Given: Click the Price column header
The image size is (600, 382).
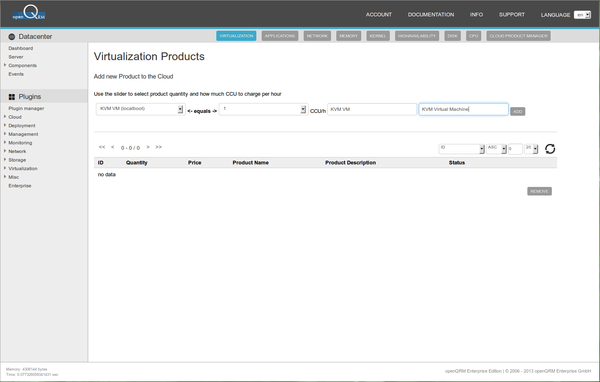Looking at the screenshot, I should tap(194, 163).
